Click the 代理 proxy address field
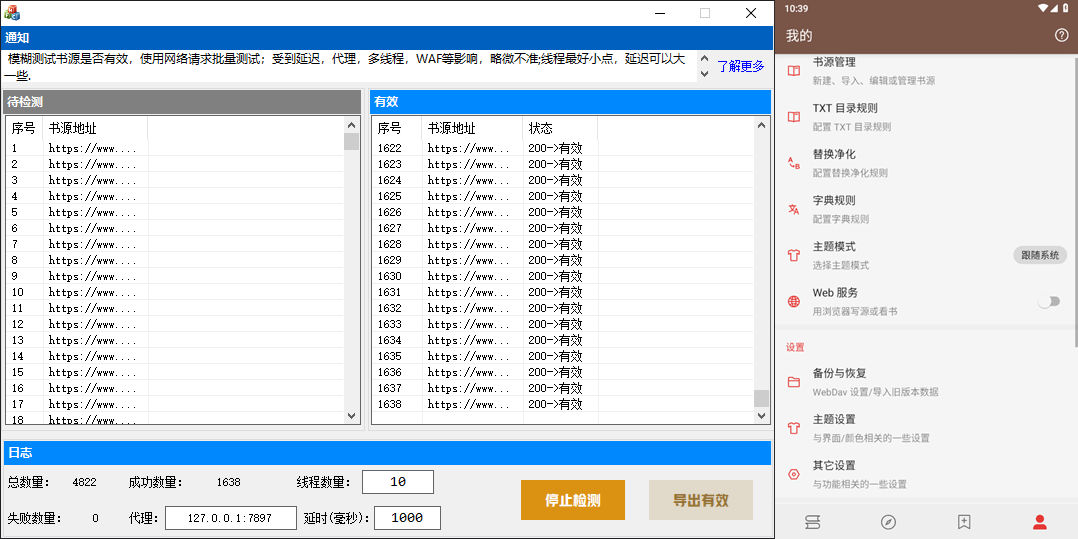The width and height of the screenshot is (1078, 539). pos(230,518)
